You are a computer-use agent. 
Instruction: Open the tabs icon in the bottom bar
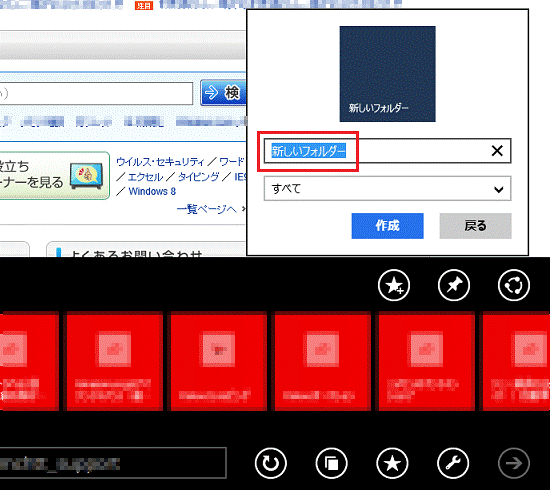coord(331,463)
